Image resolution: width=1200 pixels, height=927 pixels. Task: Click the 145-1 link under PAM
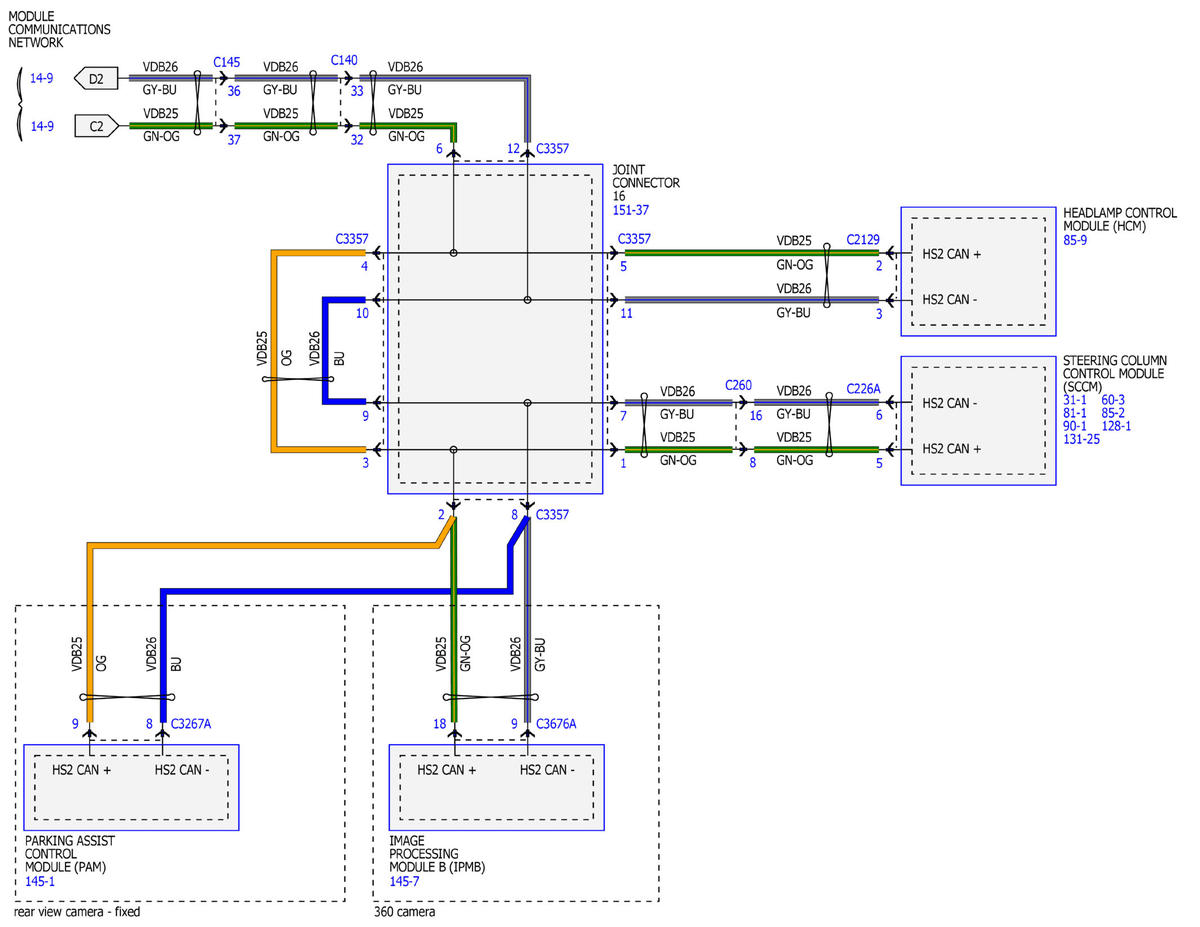click(x=40, y=882)
